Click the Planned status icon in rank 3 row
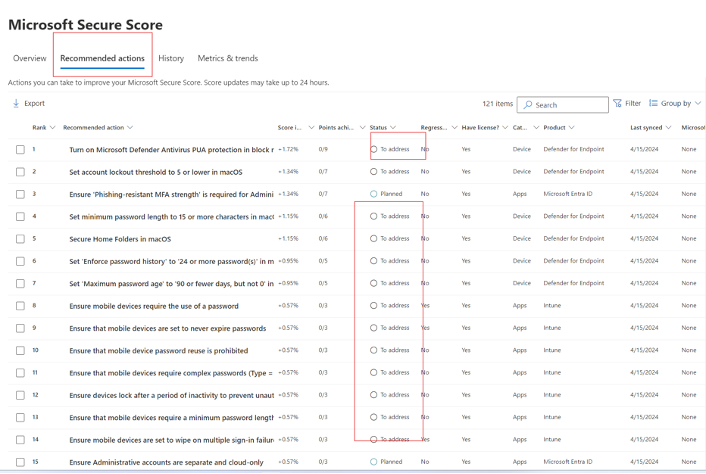The height and width of the screenshot is (474, 706). click(x=374, y=193)
